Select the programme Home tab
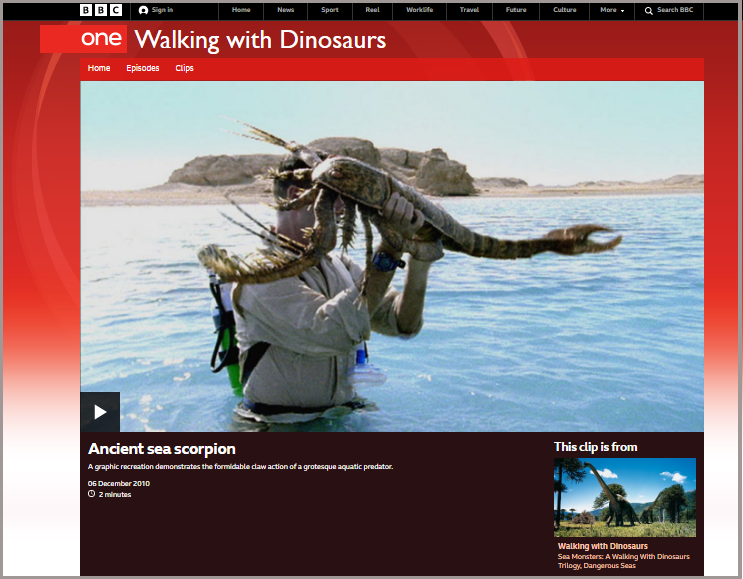 tap(99, 68)
